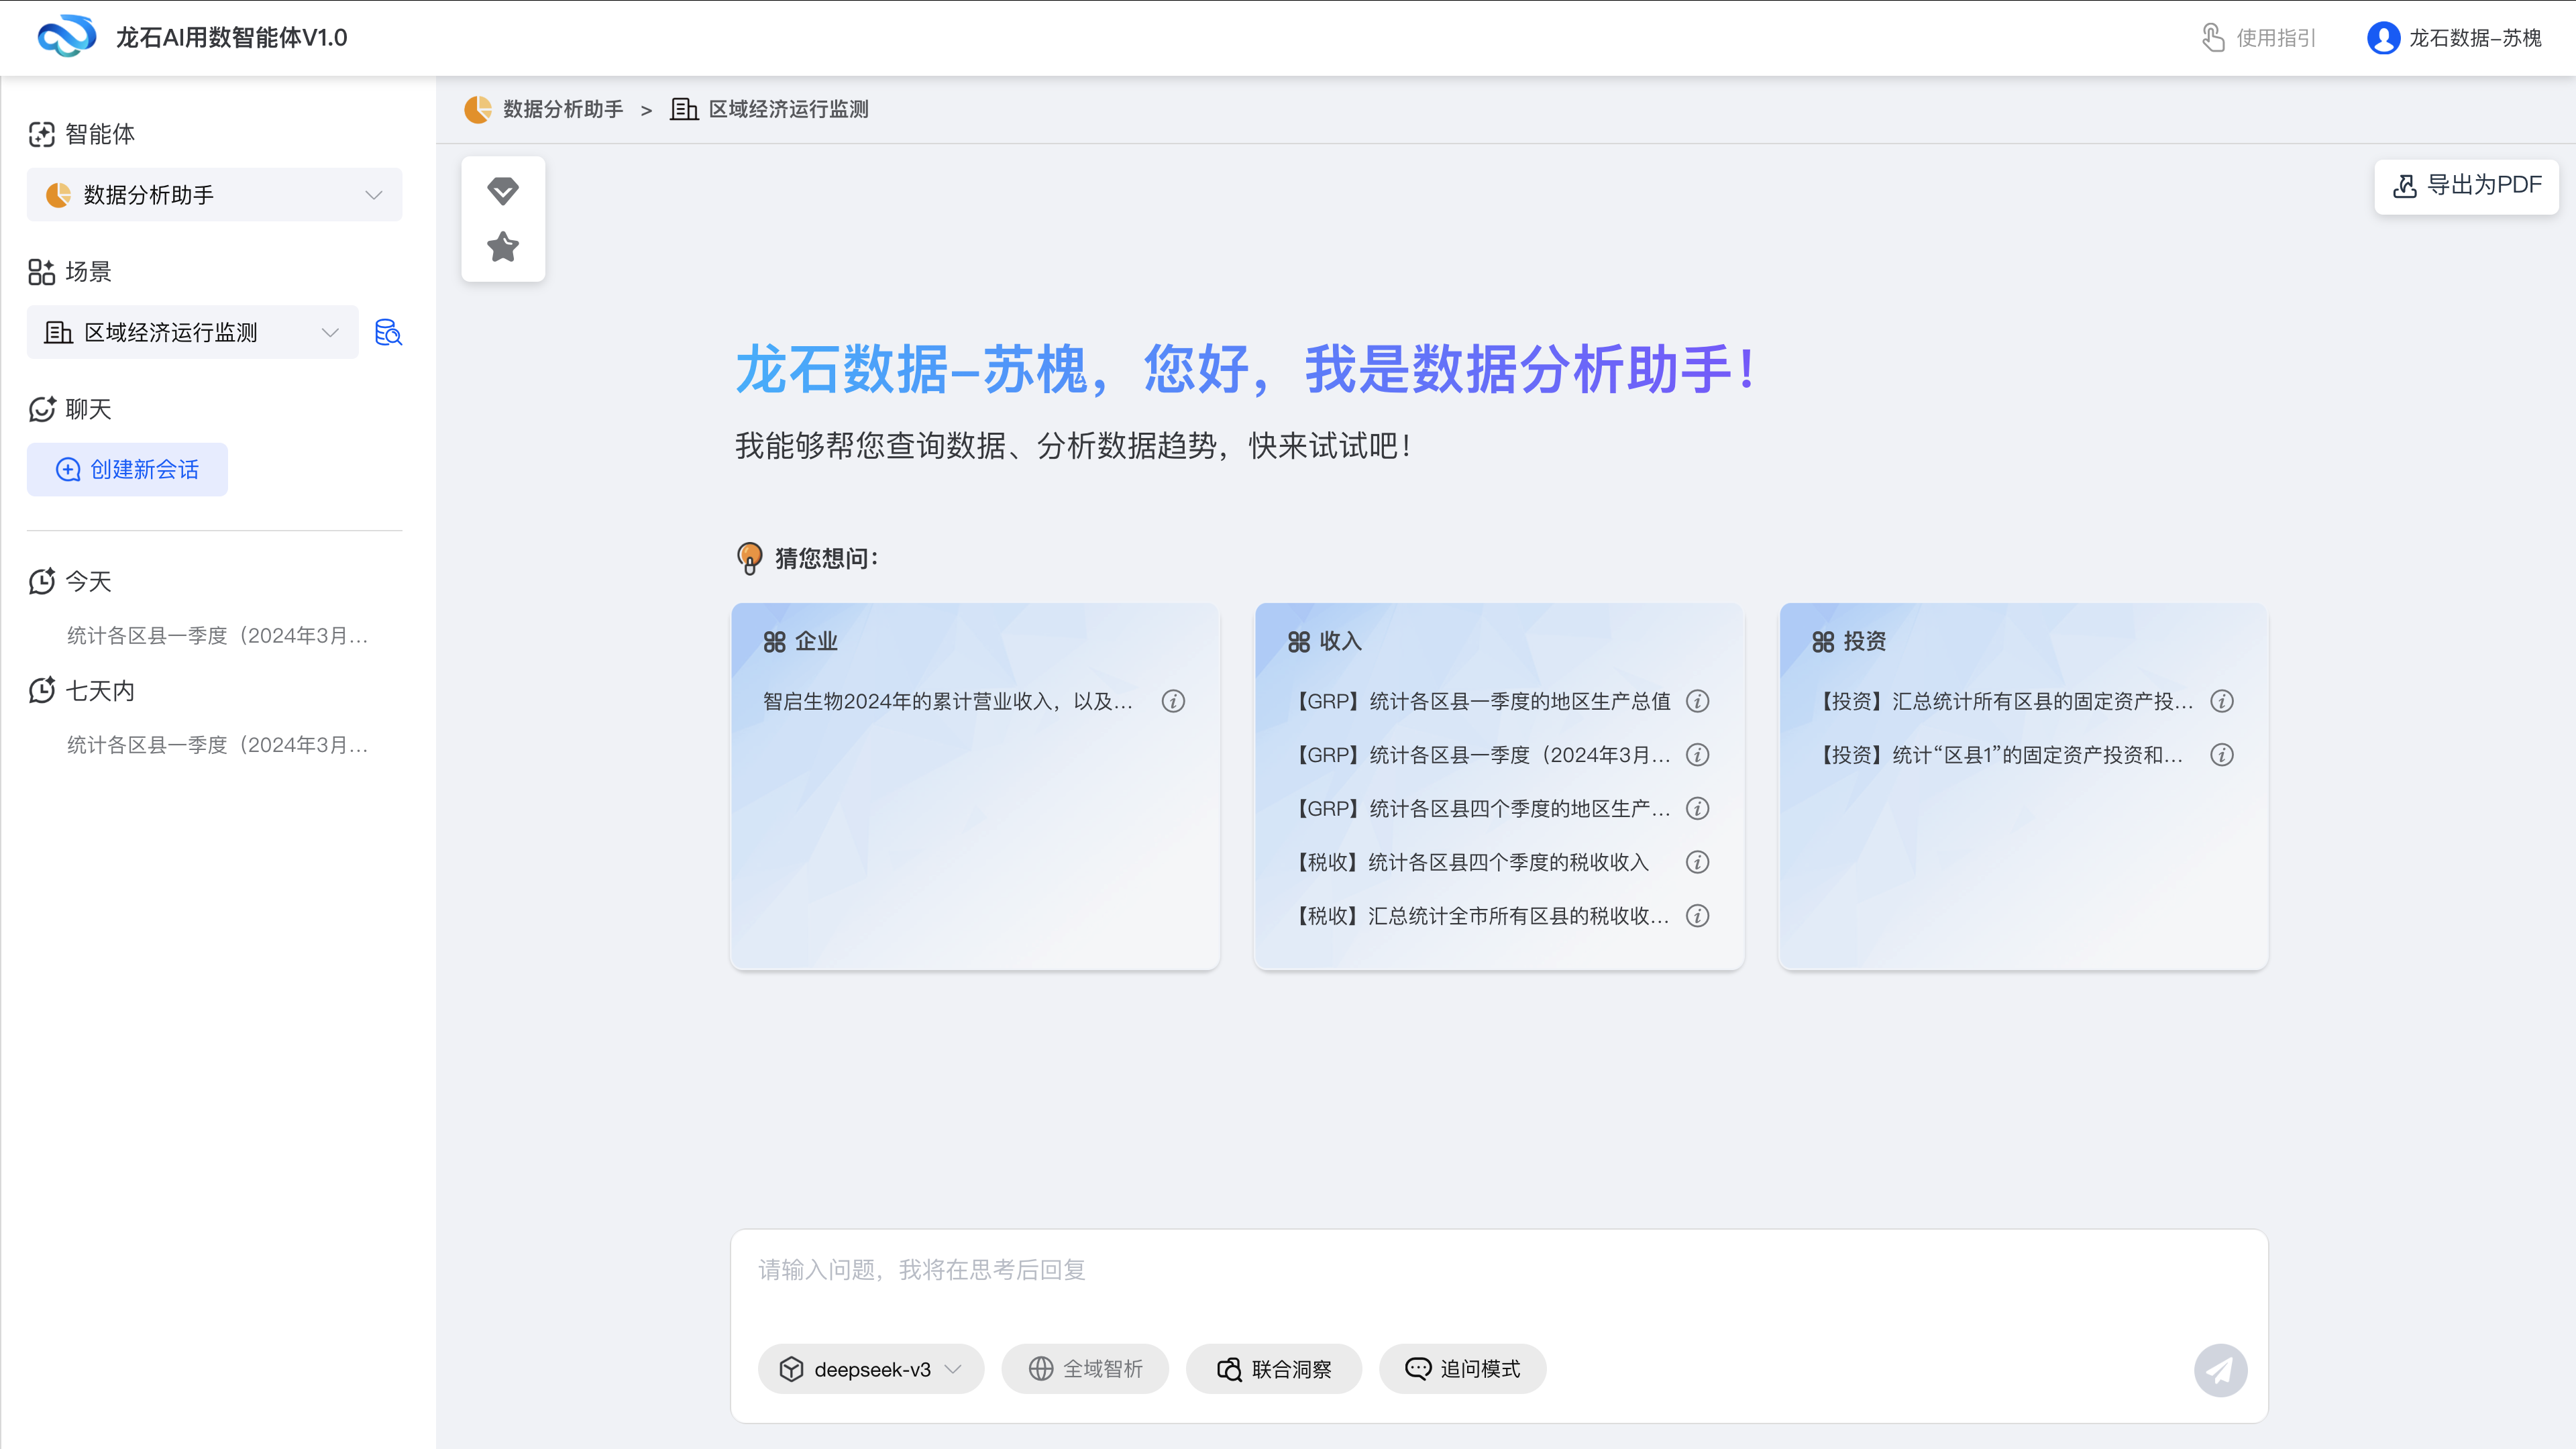This screenshot has width=2576, height=1449.
Task: Select the suggested question about 智启生物2024年累计营业收入
Action: click(948, 701)
